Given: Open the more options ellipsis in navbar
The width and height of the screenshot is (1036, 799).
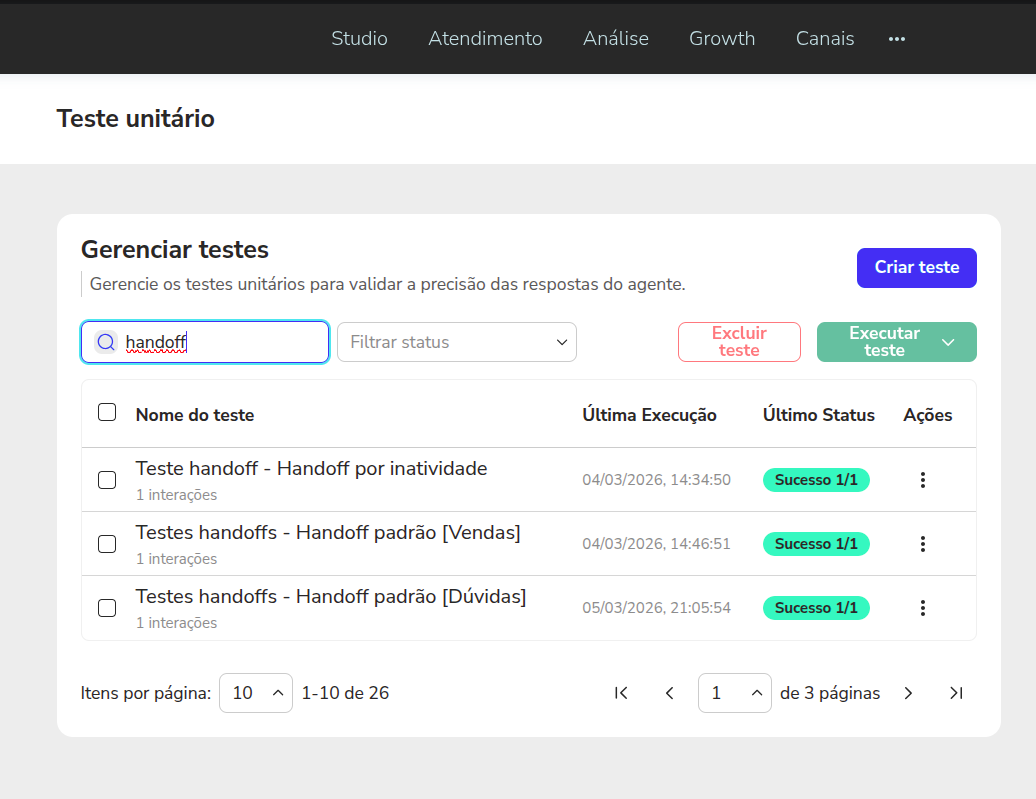Looking at the screenshot, I should (897, 39).
